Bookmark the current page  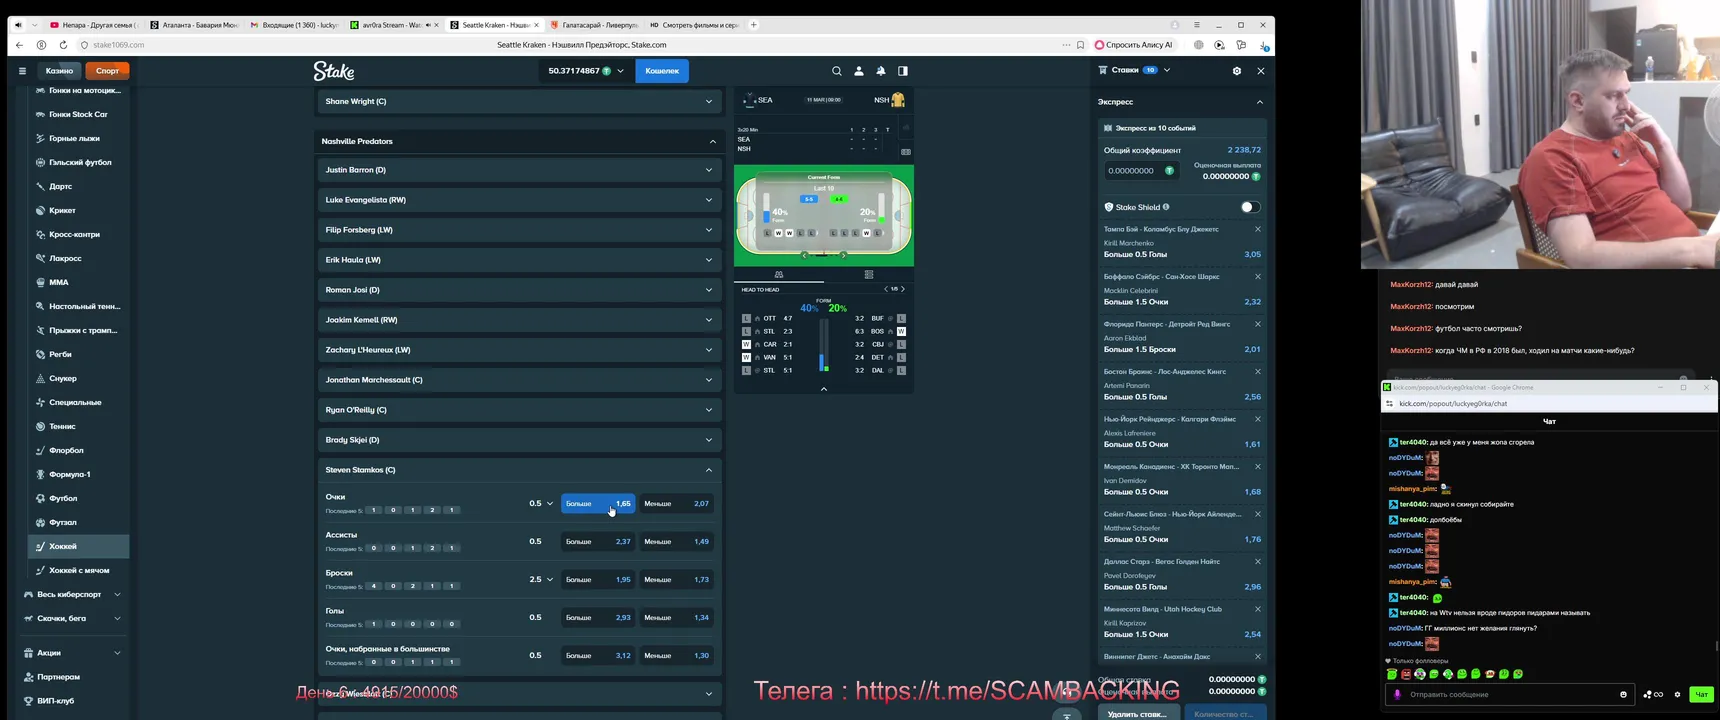[x=1080, y=45]
